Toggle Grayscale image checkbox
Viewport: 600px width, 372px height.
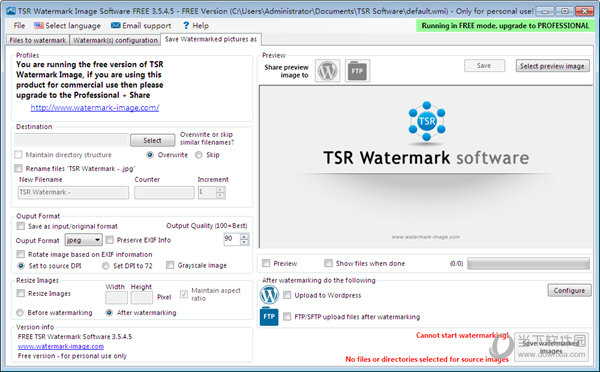pos(170,265)
